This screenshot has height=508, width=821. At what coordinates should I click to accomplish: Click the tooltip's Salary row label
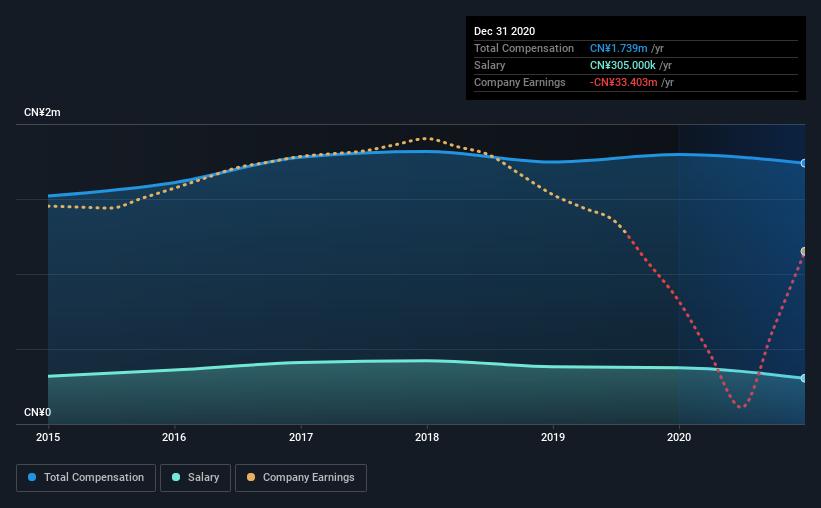pyautogui.click(x=490, y=65)
